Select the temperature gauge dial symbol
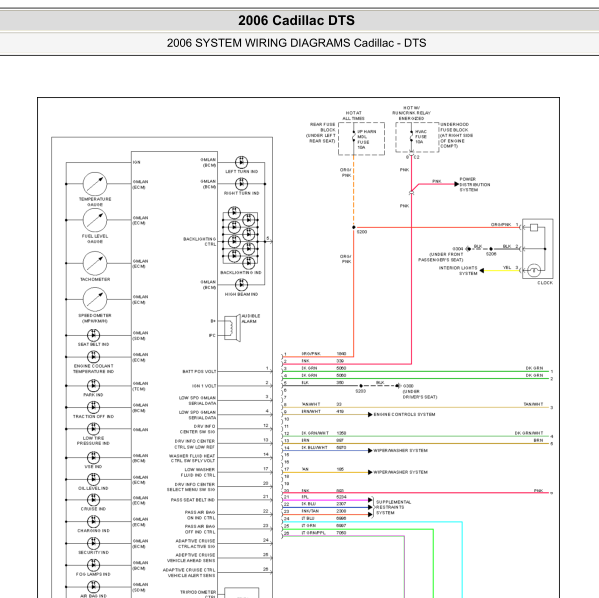This screenshot has width=599, height=598. coord(95,184)
